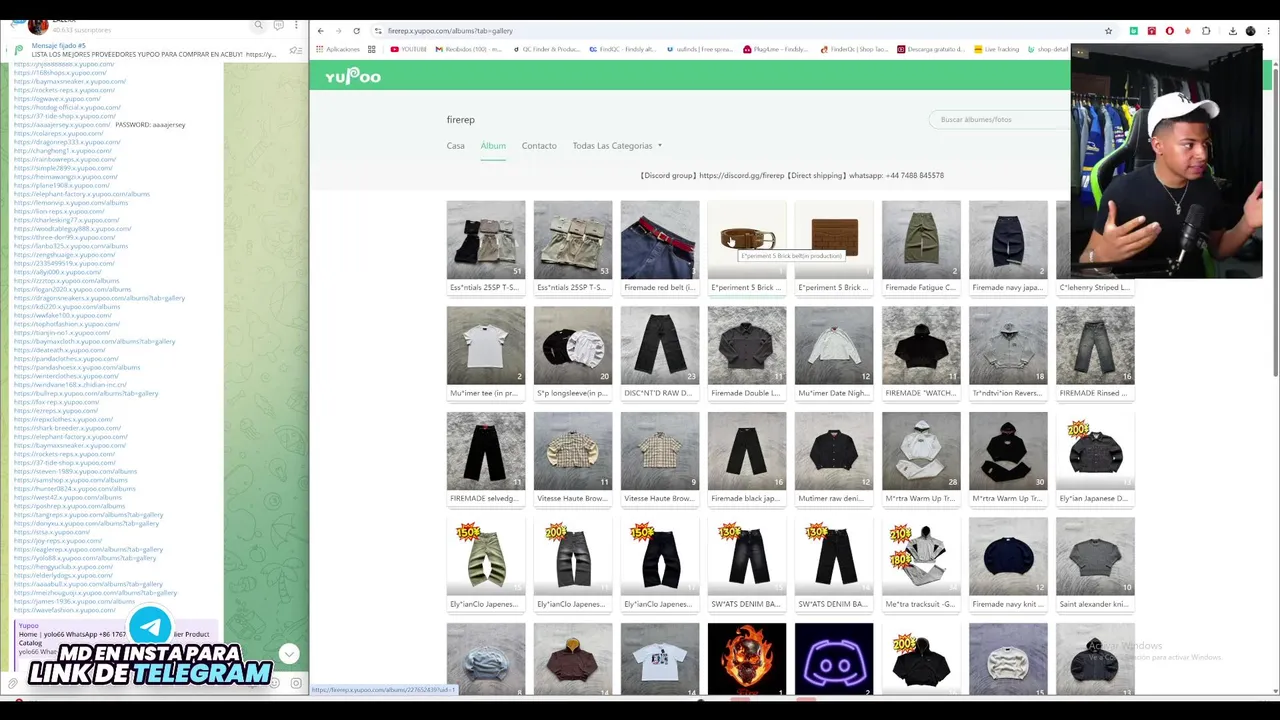
Task: Open the YOUTUBE bookmark
Action: pos(408,49)
